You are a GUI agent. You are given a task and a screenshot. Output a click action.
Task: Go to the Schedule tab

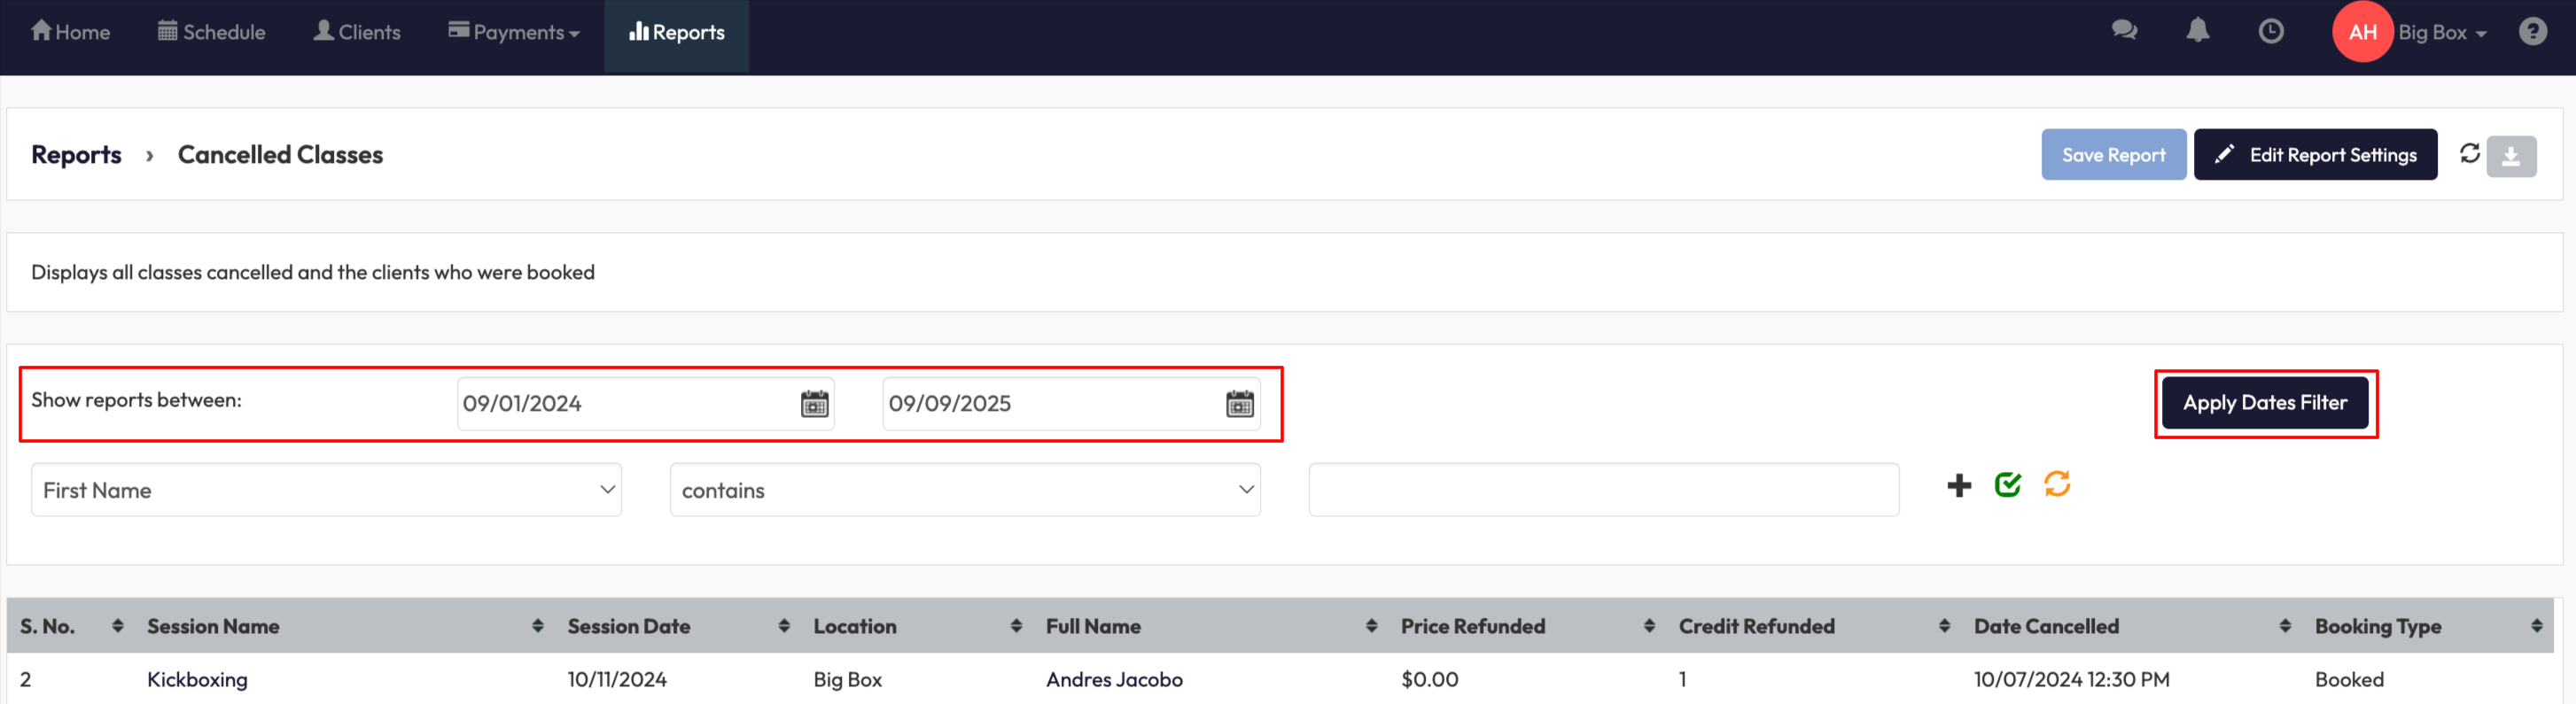pyautogui.click(x=212, y=33)
